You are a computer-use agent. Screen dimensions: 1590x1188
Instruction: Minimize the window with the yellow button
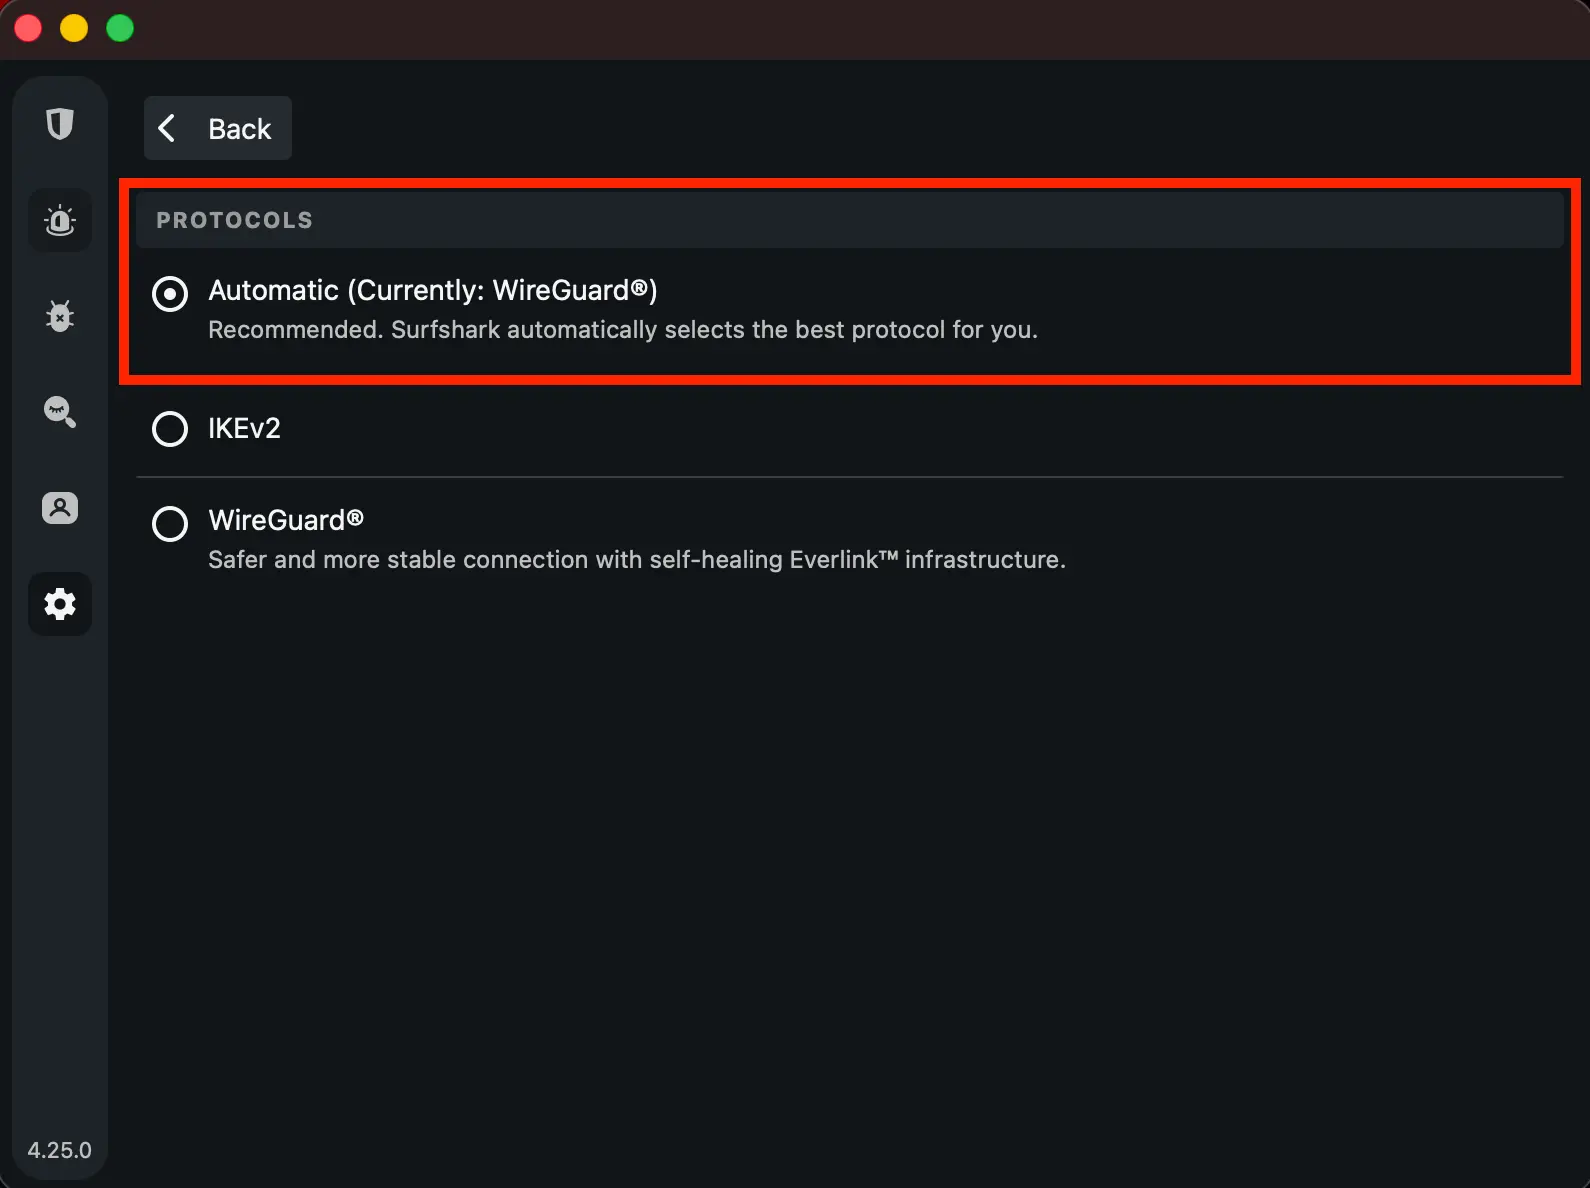click(x=74, y=28)
